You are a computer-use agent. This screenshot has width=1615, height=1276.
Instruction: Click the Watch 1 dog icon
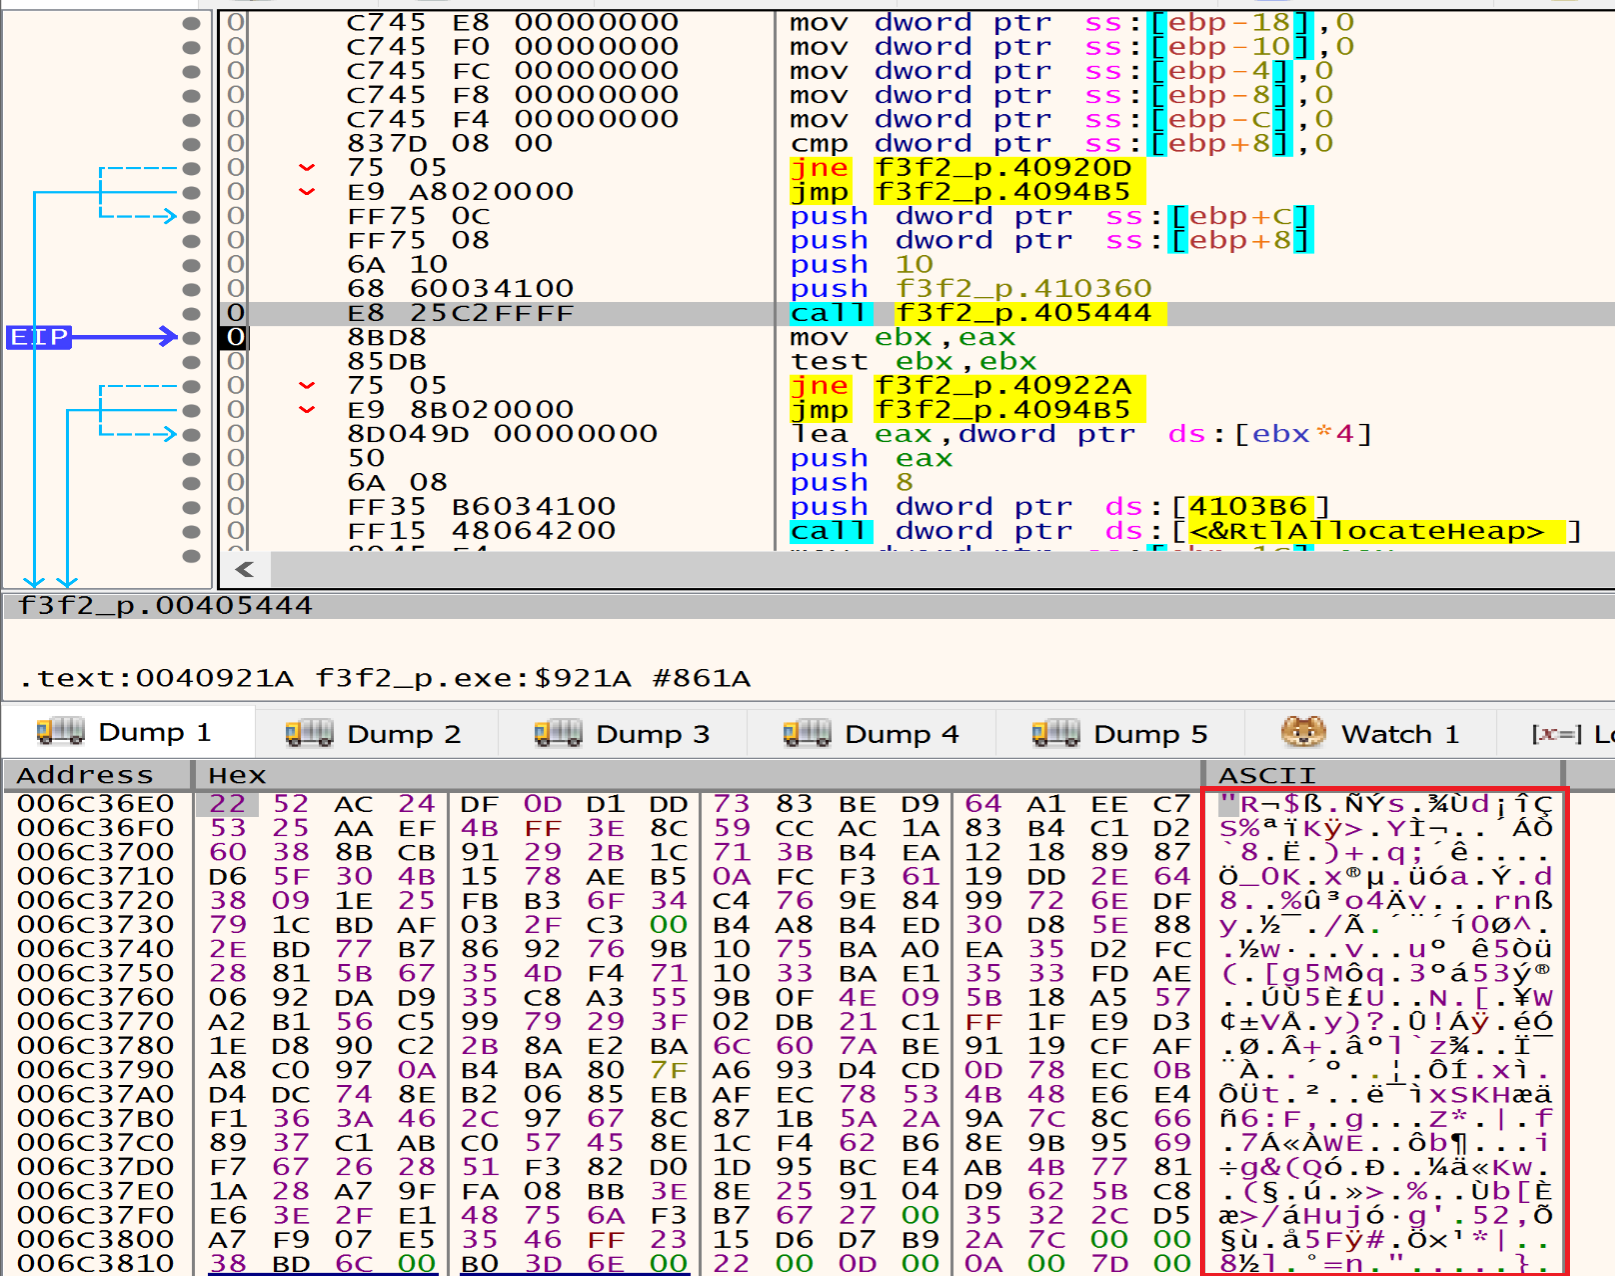click(1303, 733)
